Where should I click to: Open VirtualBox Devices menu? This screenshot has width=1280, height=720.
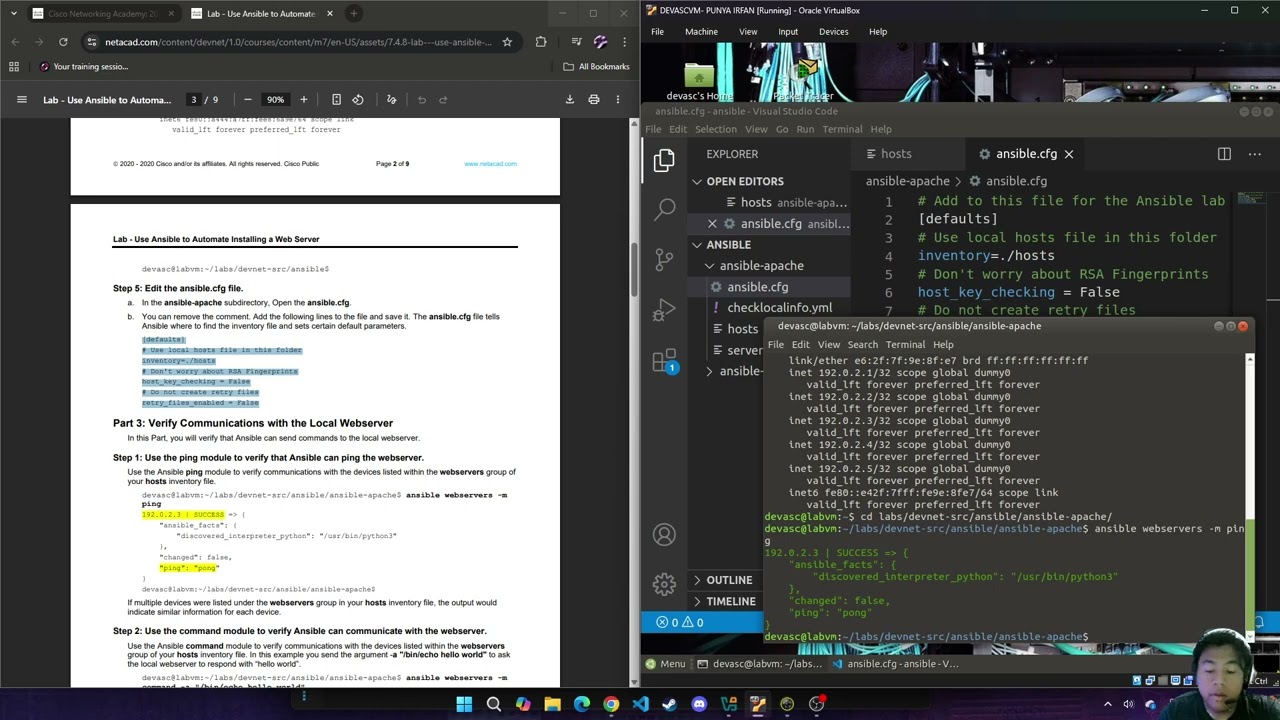(x=833, y=31)
